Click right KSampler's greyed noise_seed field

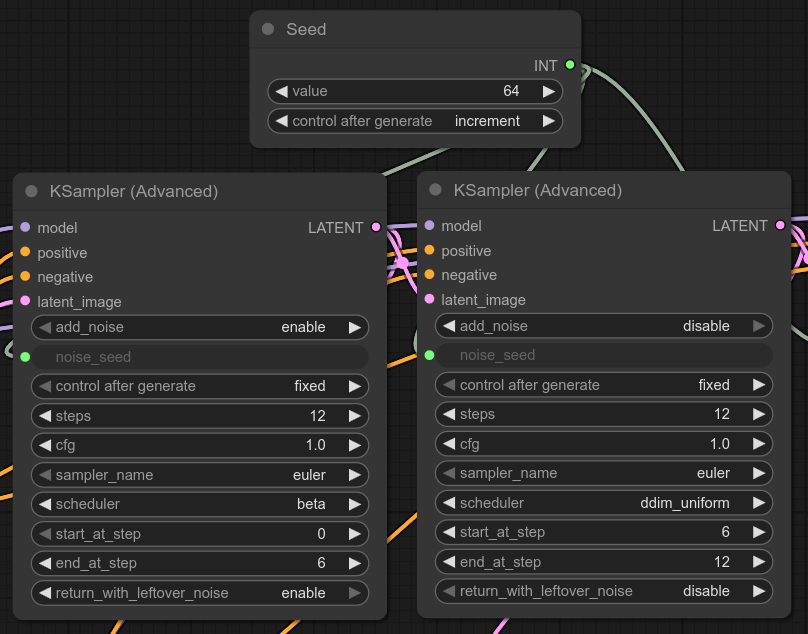[604, 355]
